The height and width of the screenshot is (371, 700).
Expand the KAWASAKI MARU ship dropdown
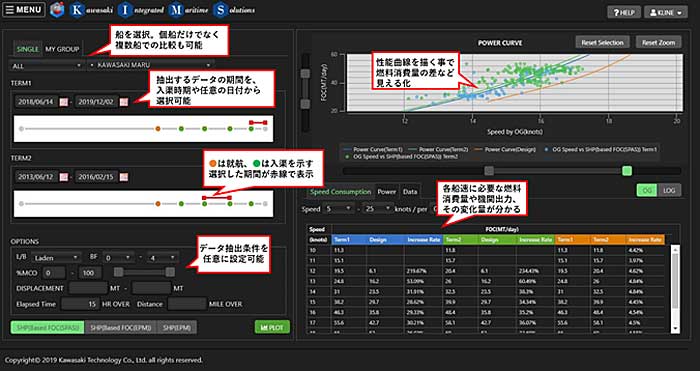(150, 65)
